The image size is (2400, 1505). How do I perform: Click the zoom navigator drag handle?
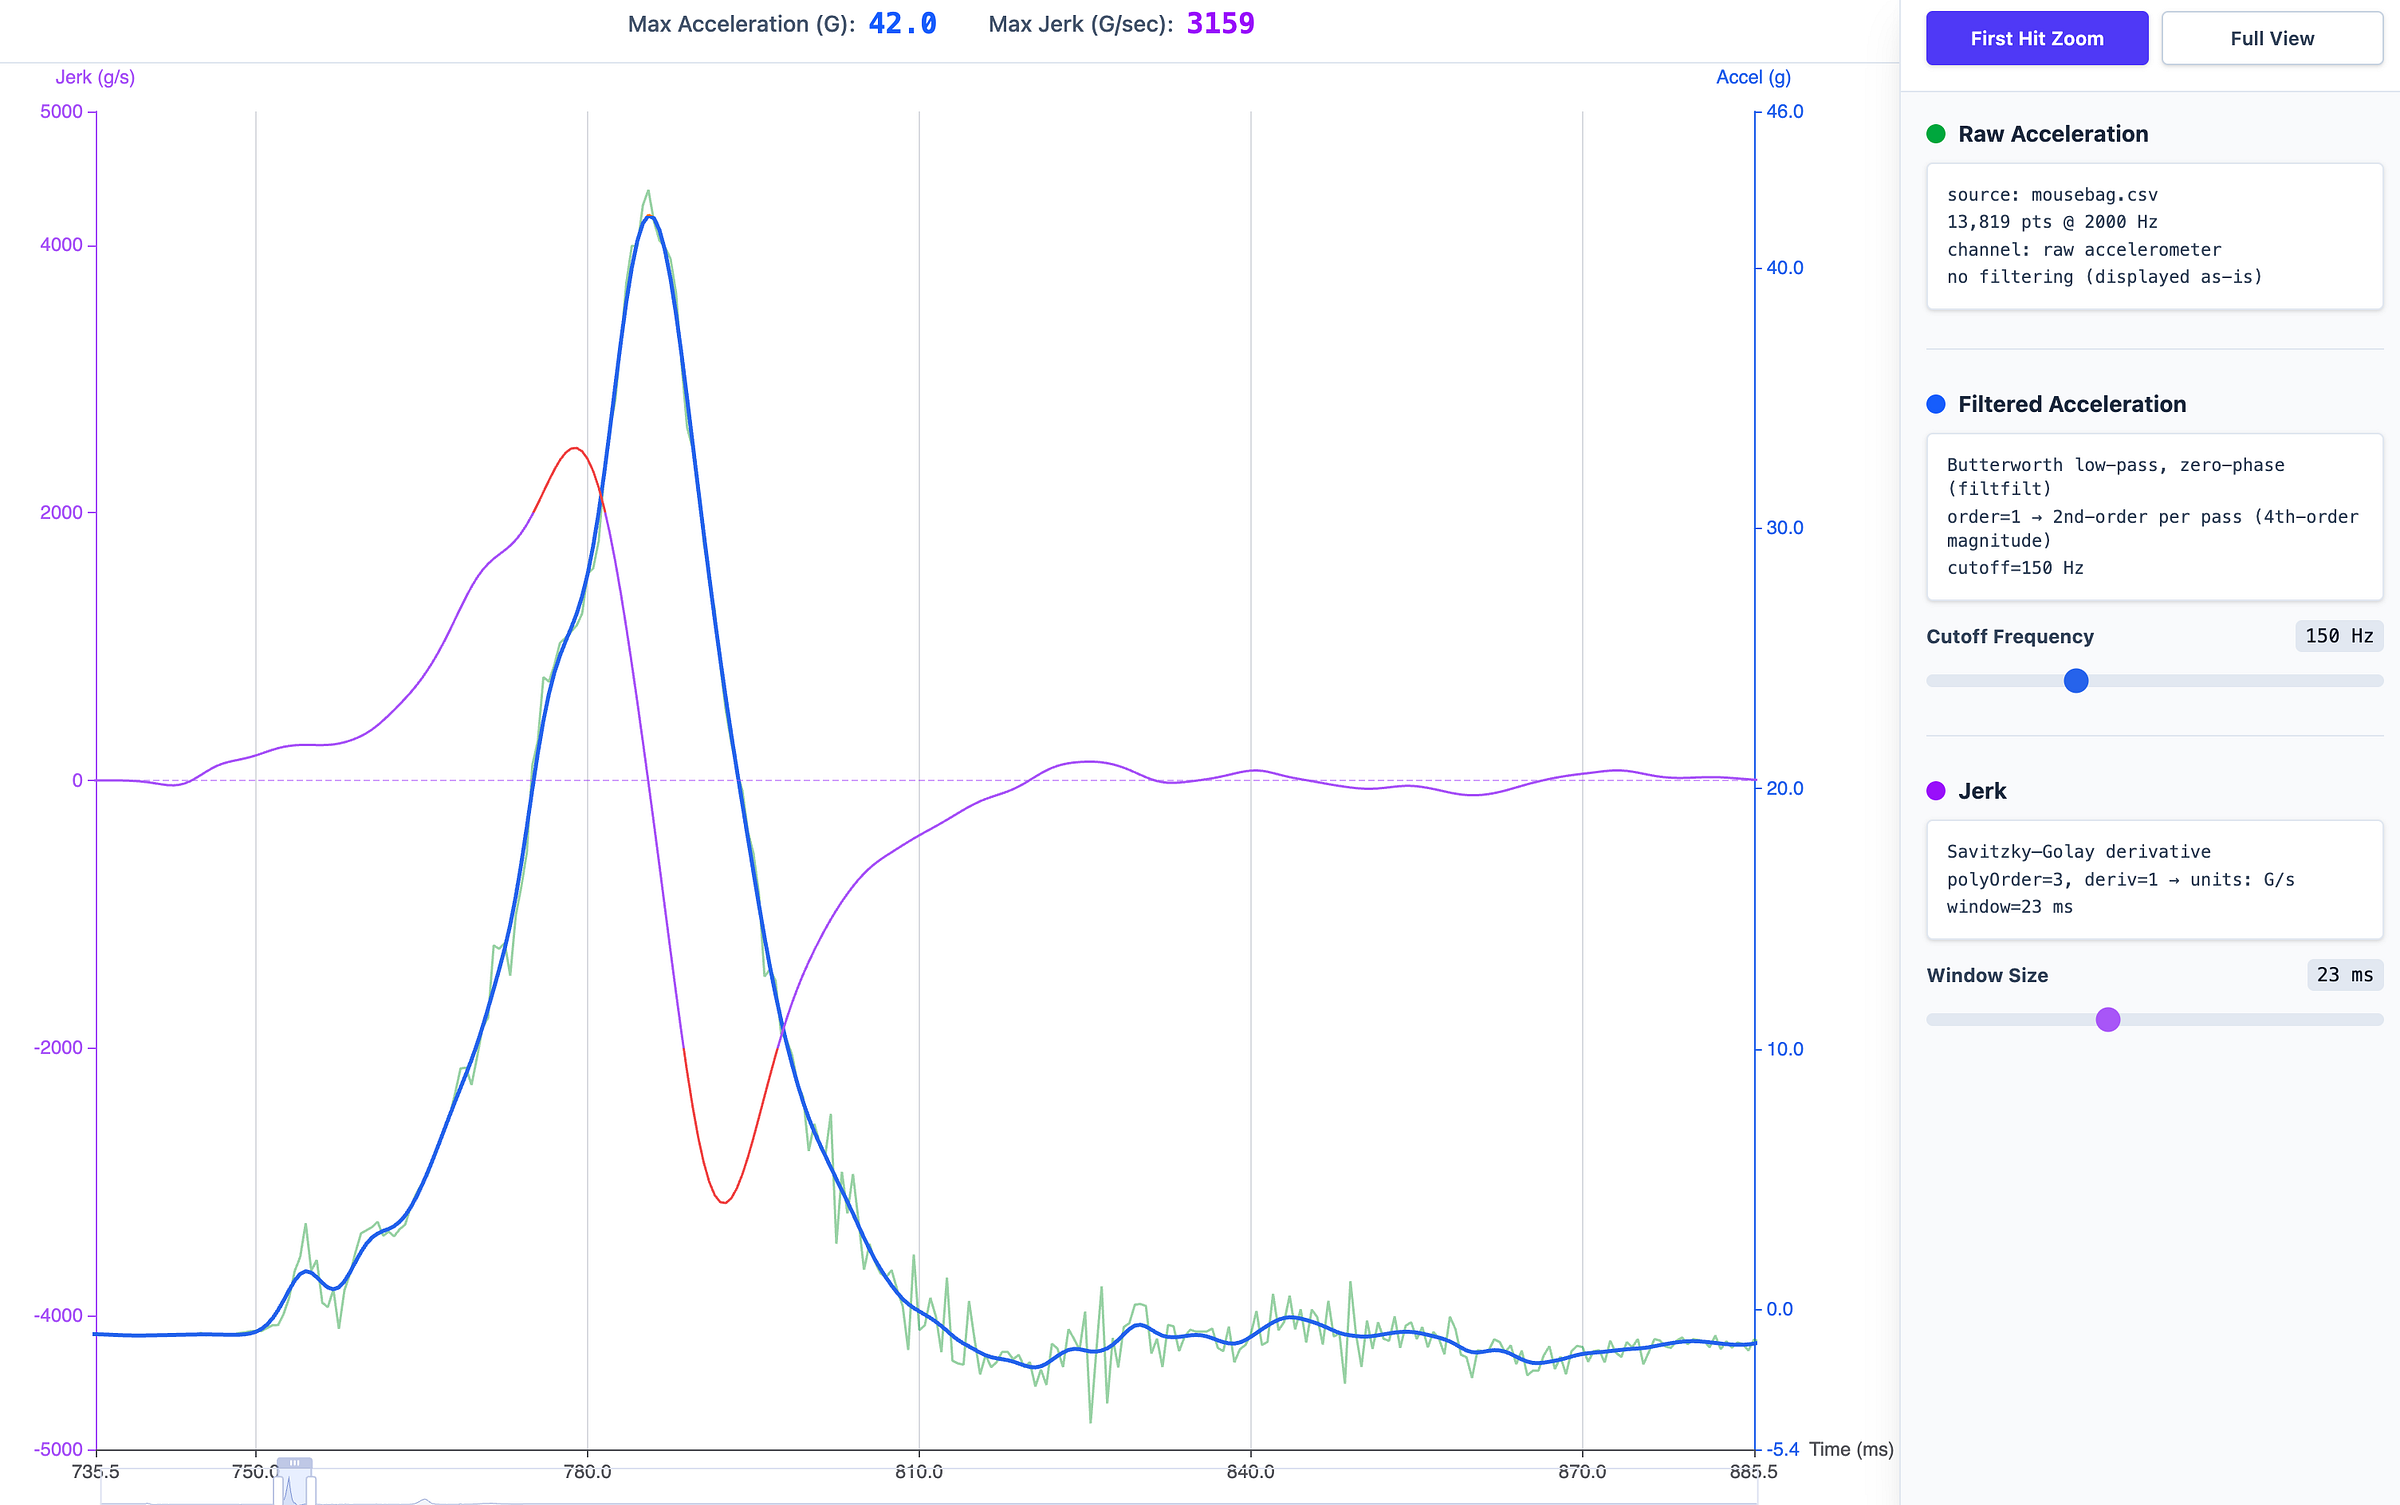click(x=295, y=1463)
